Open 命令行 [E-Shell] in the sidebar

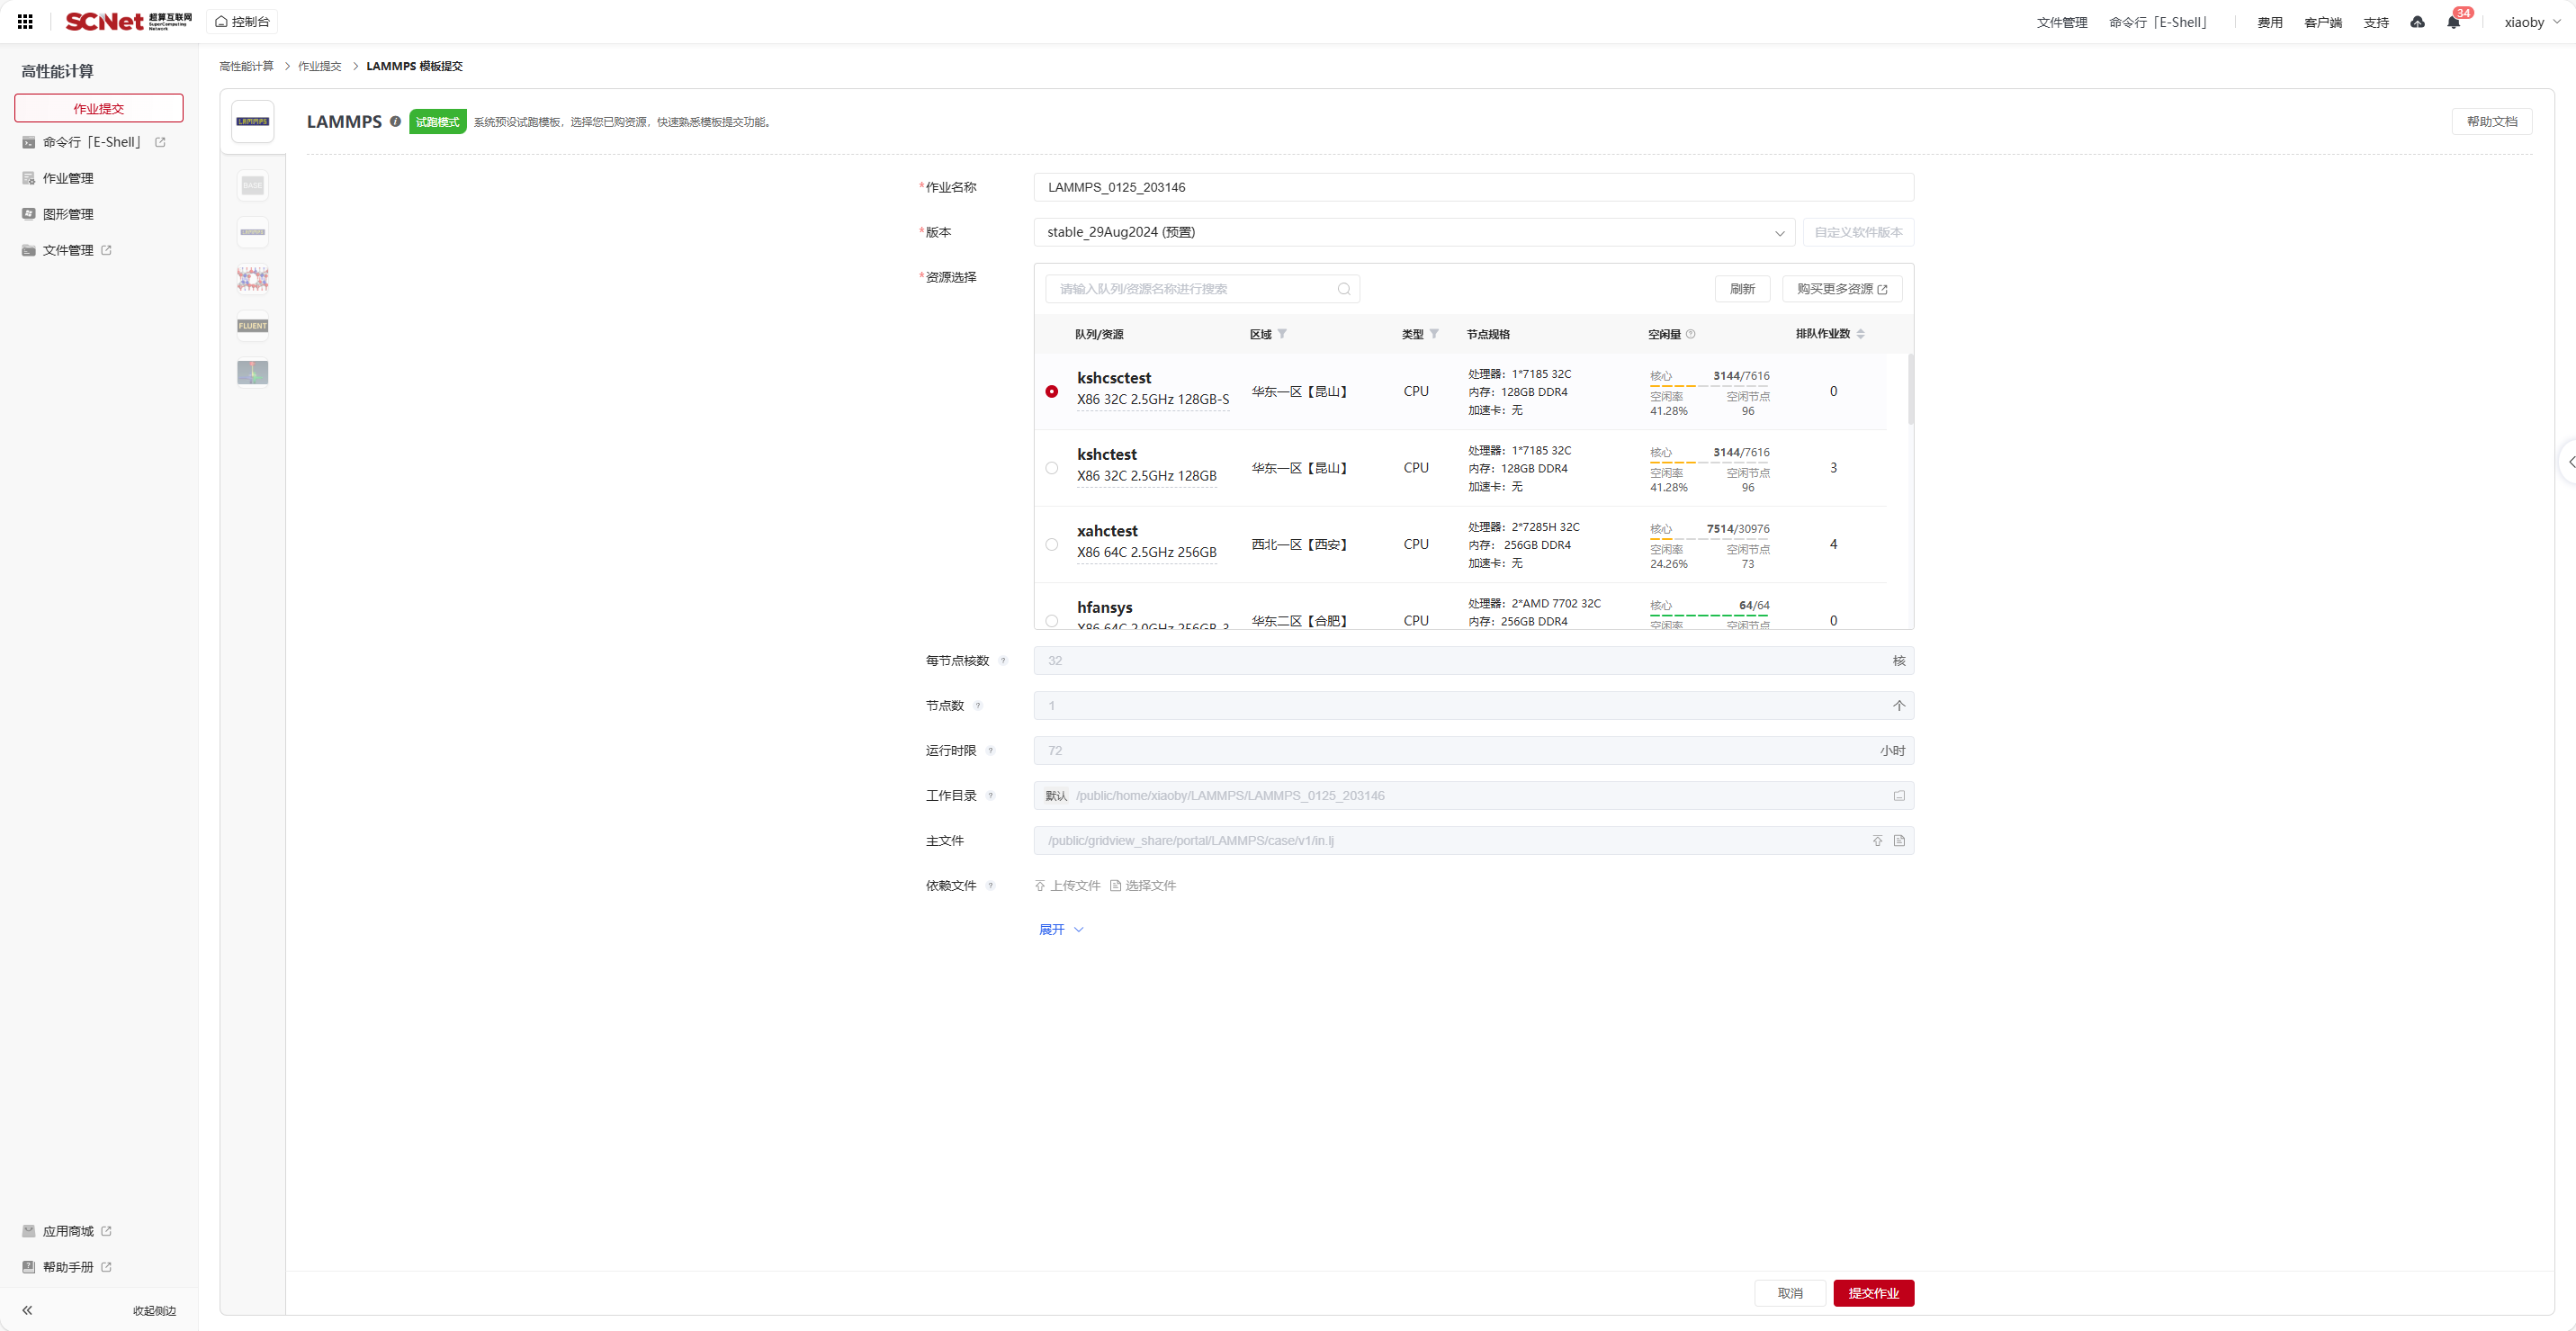(94, 142)
